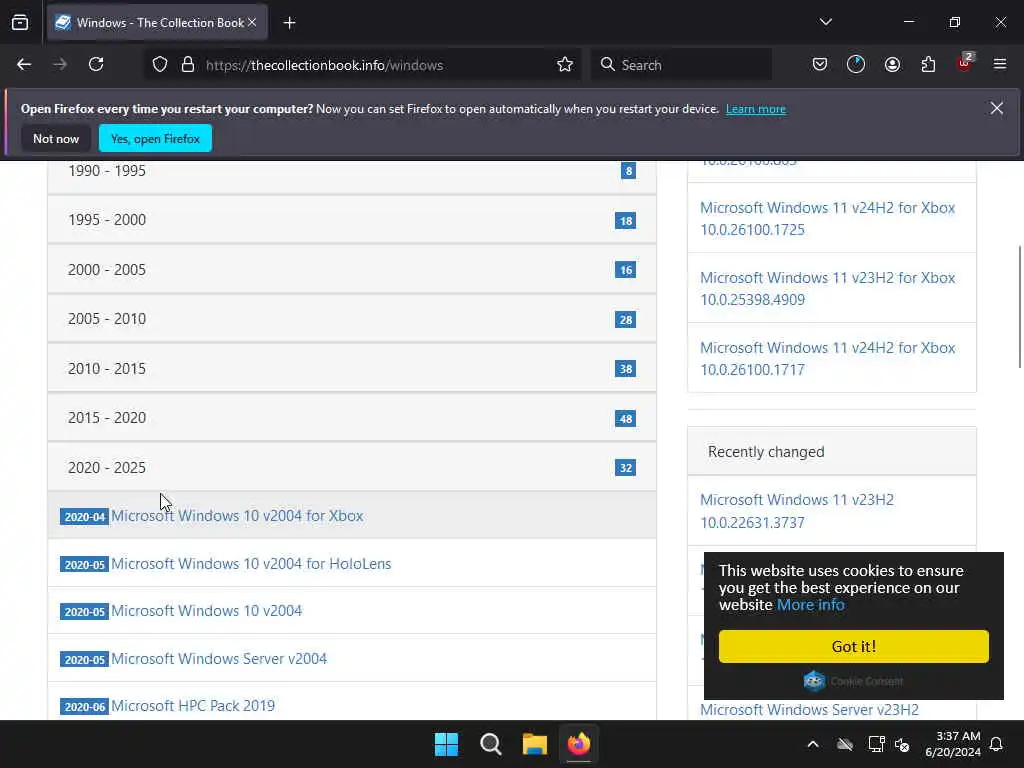Click the page vertical scrollbar
This screenshot has height=768, width=1024.
(1019, 307)
